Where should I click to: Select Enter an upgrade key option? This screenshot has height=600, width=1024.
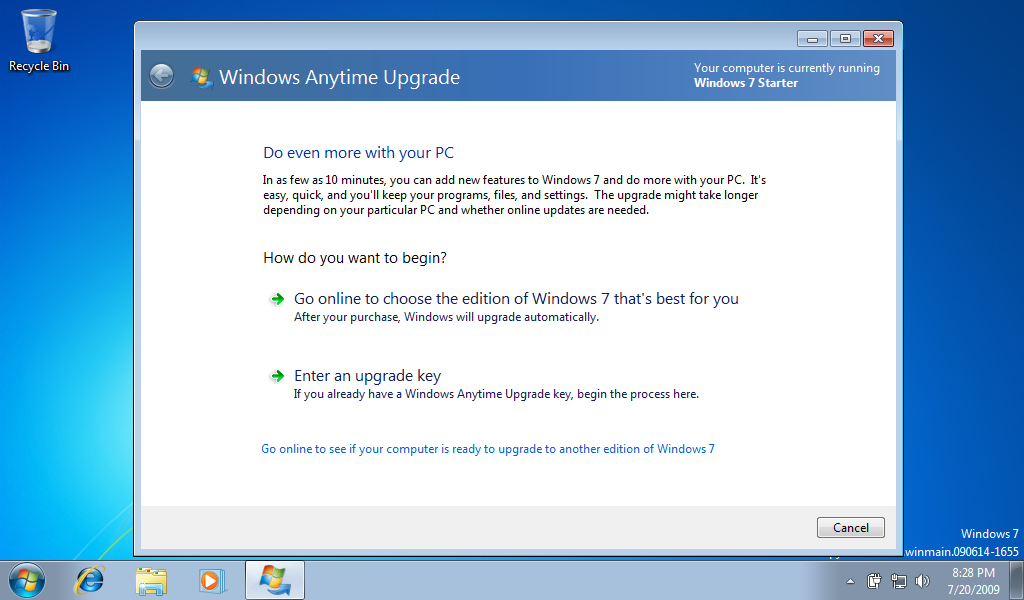(x=367, y=375)
